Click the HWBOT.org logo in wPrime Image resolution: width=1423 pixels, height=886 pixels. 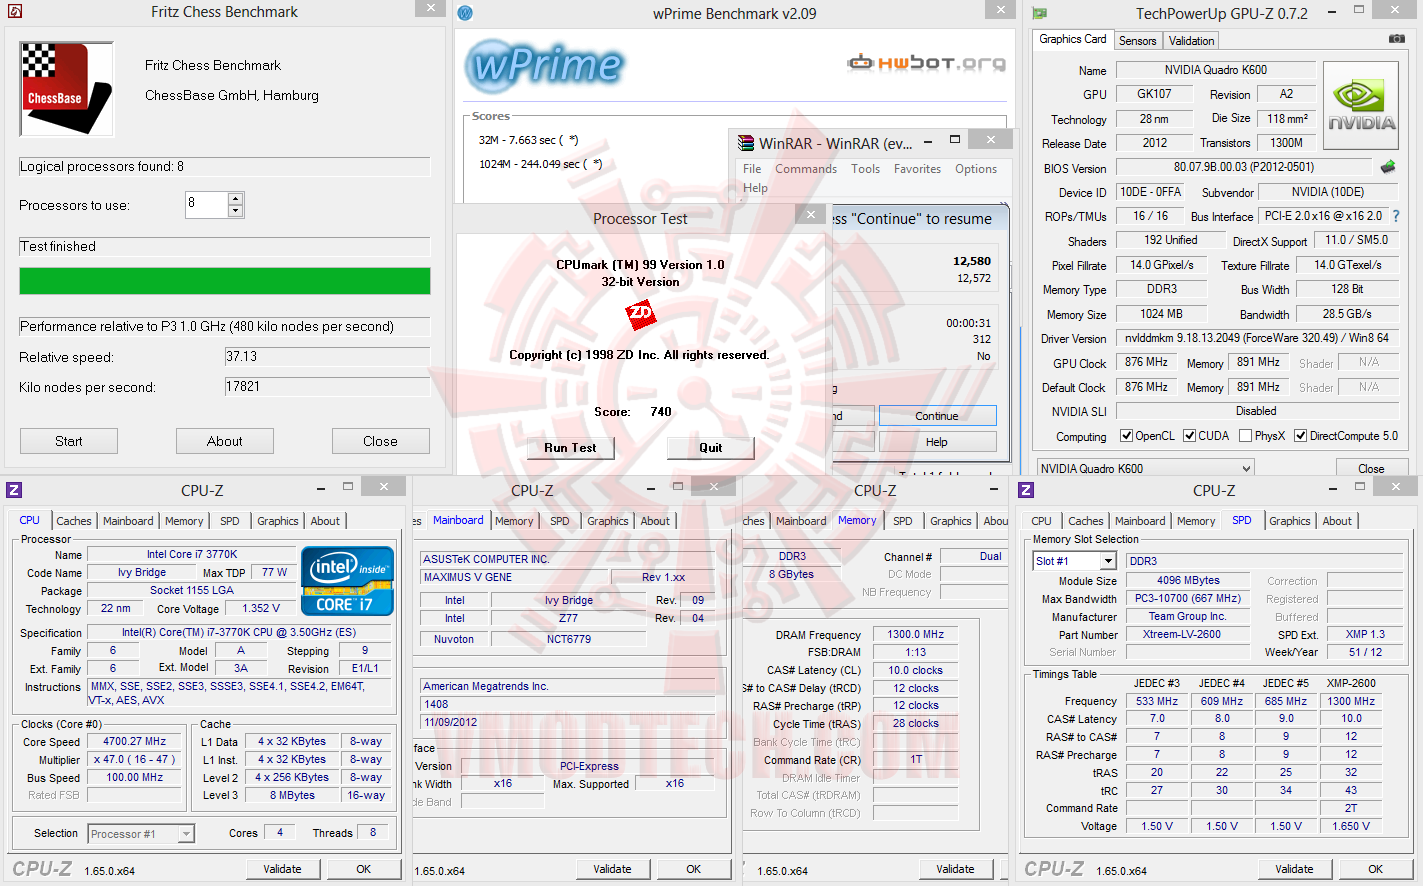click(x=927, y=63)
